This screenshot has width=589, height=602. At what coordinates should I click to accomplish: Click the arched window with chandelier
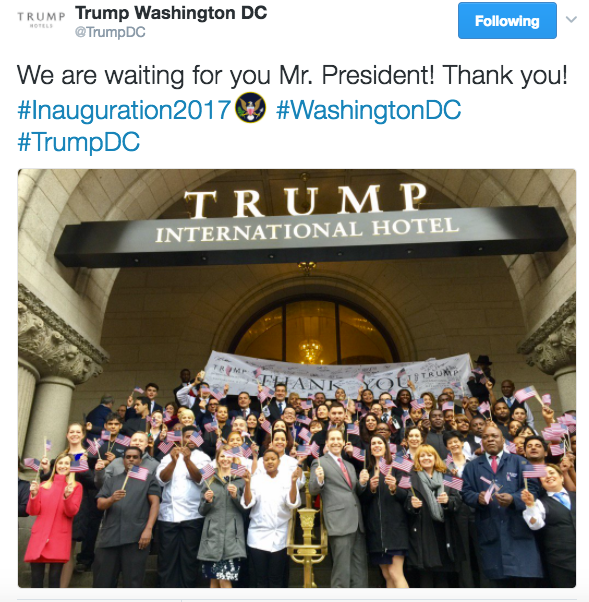click(x=313, y=332)
